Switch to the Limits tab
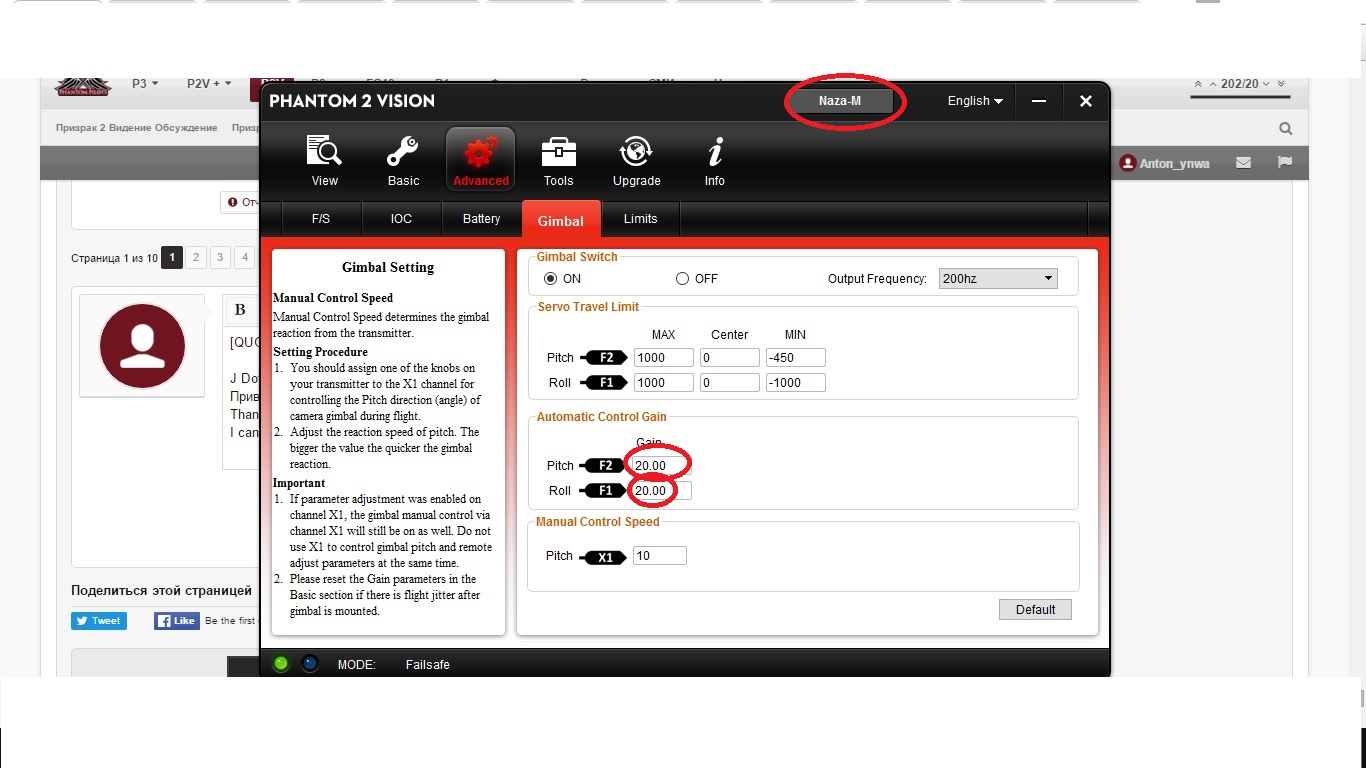 point(641,219)
